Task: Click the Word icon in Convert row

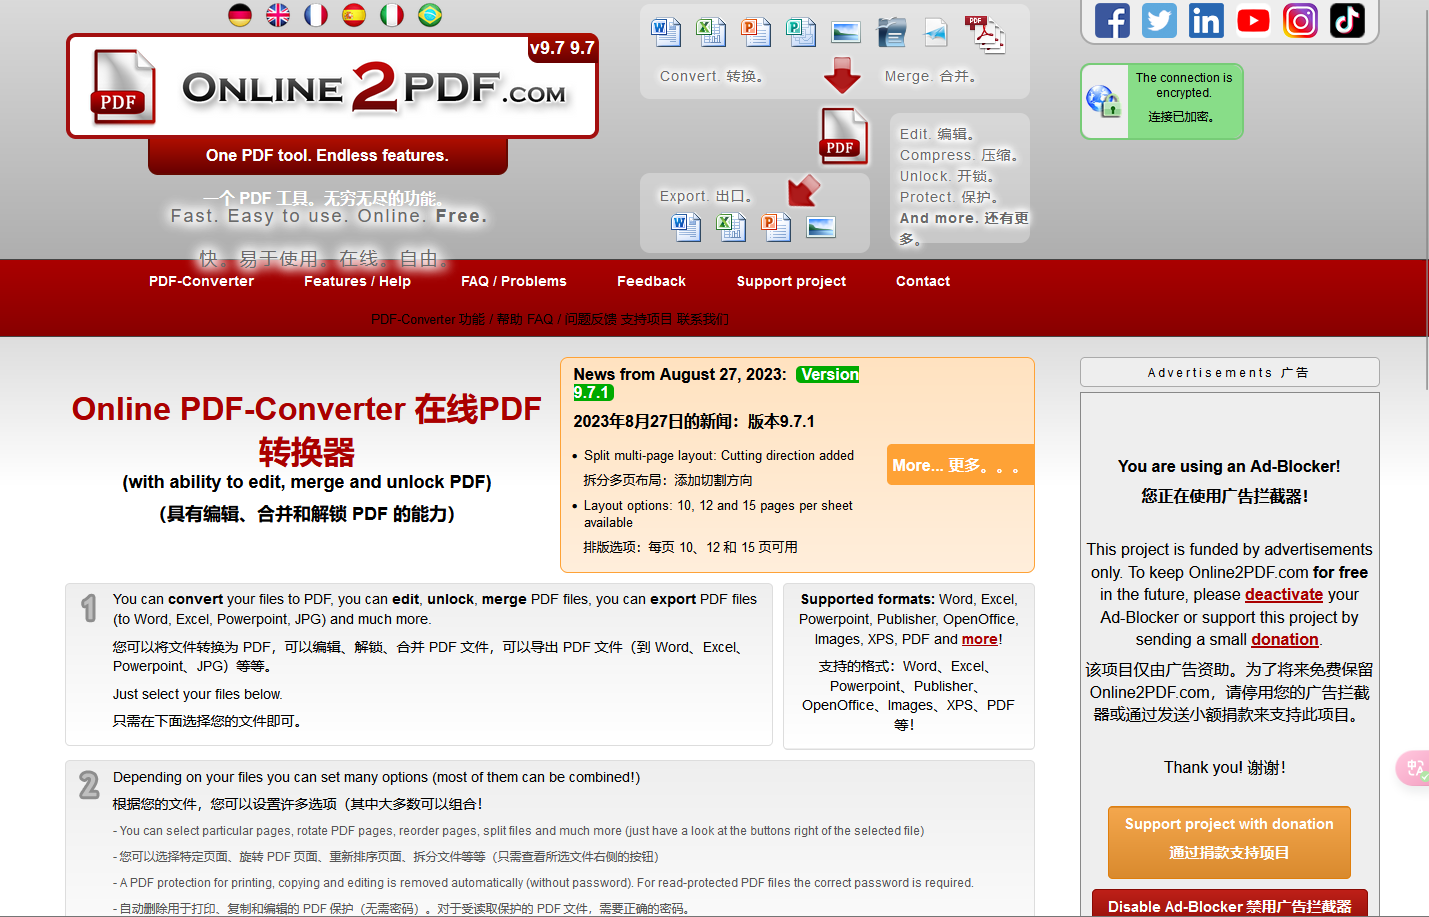Action: (x=666, y=32)
